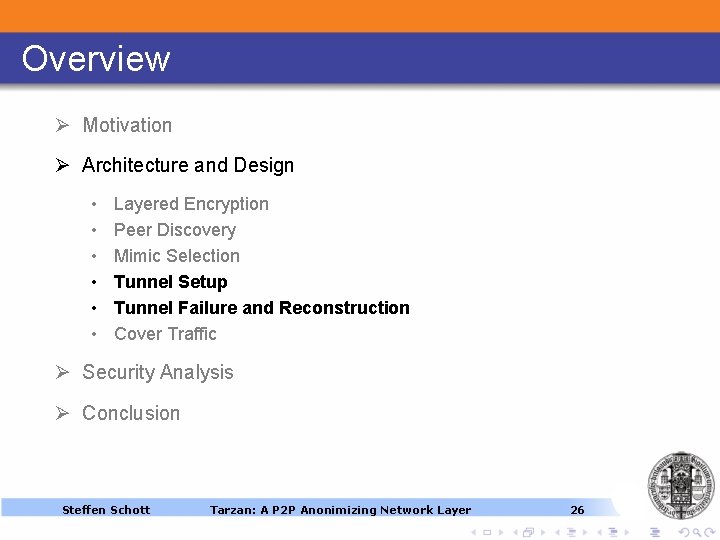Click Tunnel Failure and Reconstruction item
This screenshot has width=720, height=540.
(x=262, y=308)
